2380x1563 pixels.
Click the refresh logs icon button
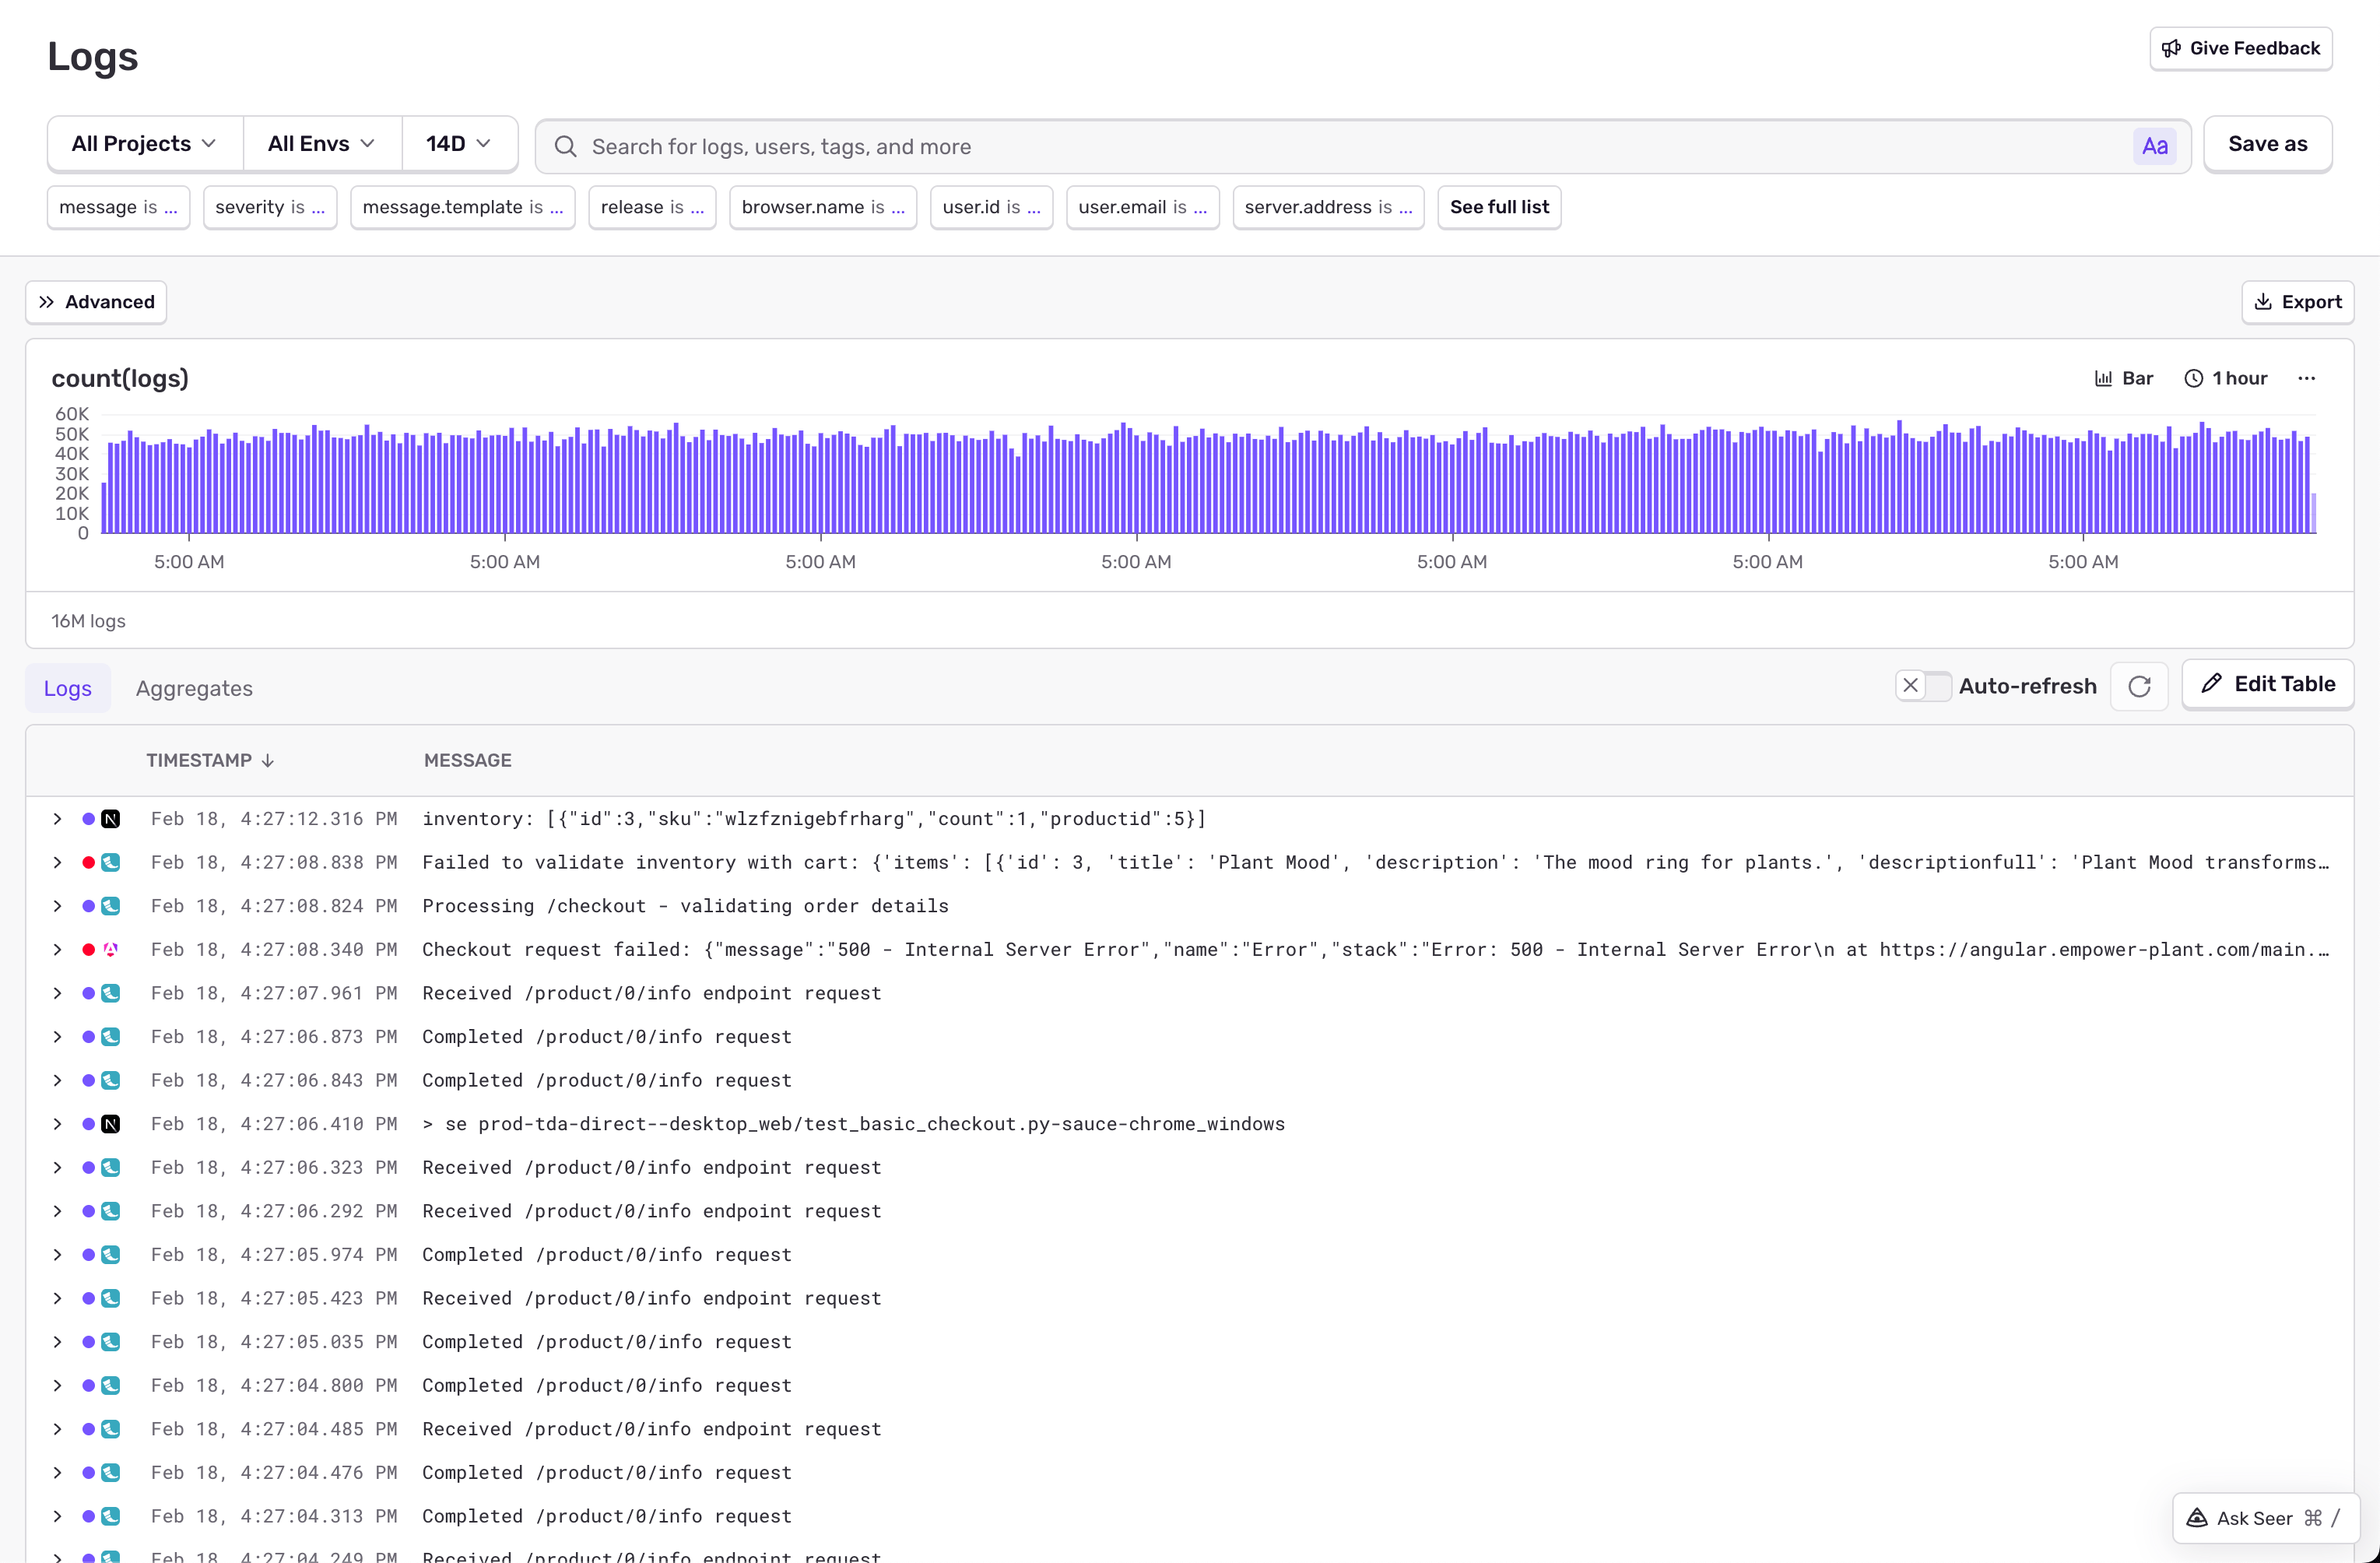pyautogui.click(x=2138, y=687)
